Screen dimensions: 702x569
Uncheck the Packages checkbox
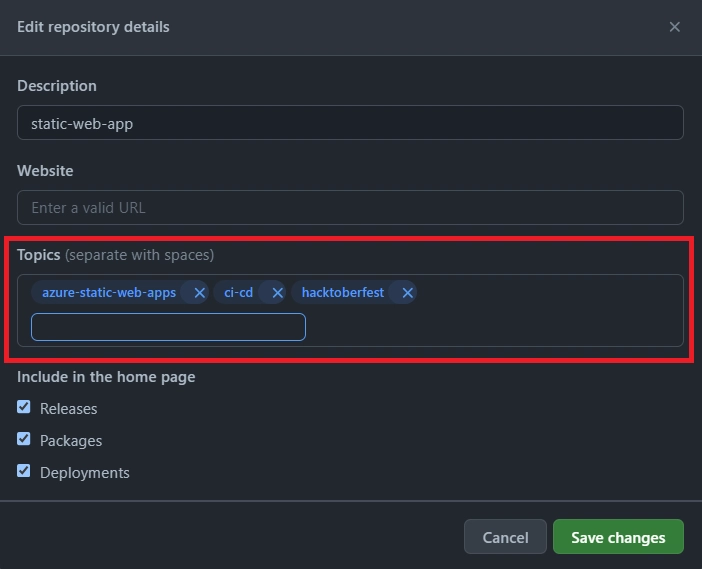[x=24, y=439]
